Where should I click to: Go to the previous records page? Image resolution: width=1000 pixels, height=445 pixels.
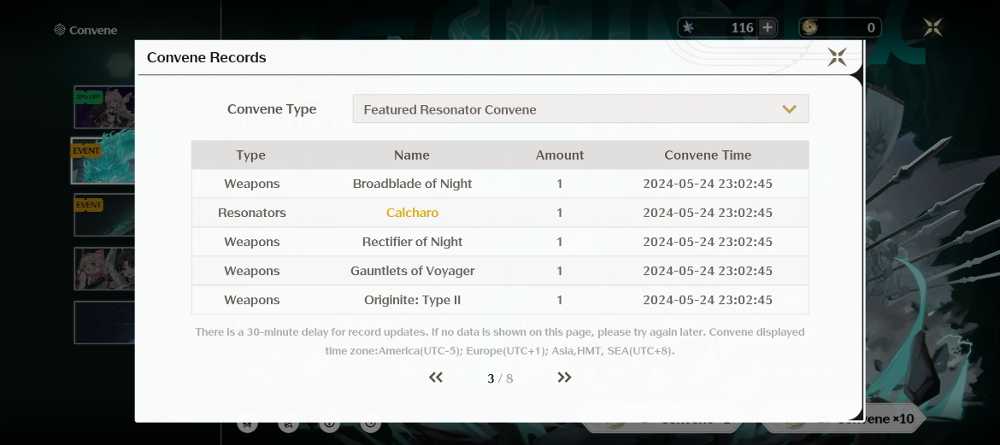click(436, 377)
